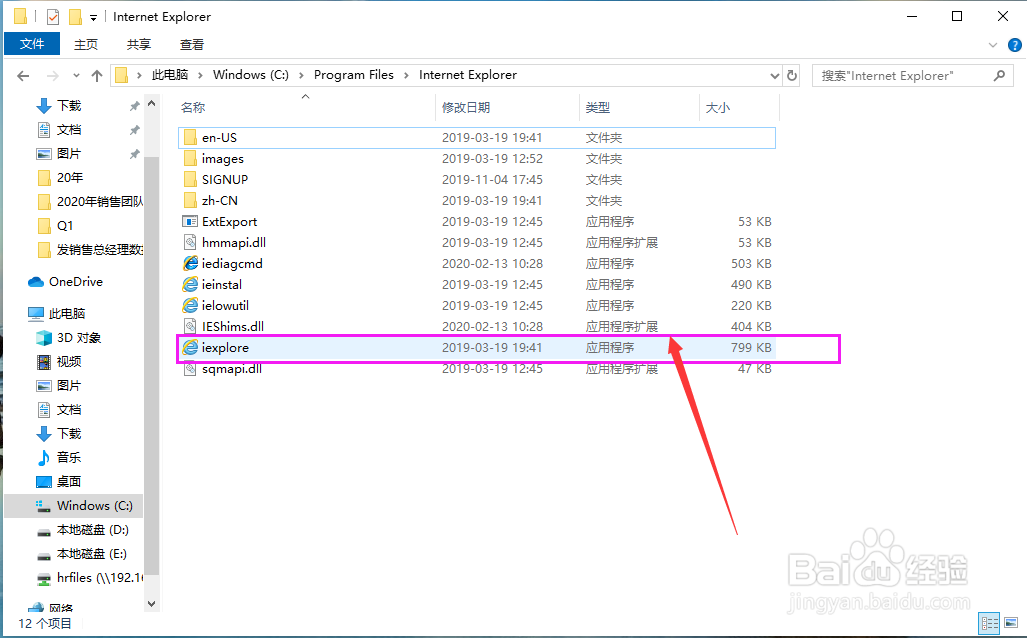Select the ExtExport application file
Image resolution: width=1027 pixels, height=638 pixels.
point(477,221)
